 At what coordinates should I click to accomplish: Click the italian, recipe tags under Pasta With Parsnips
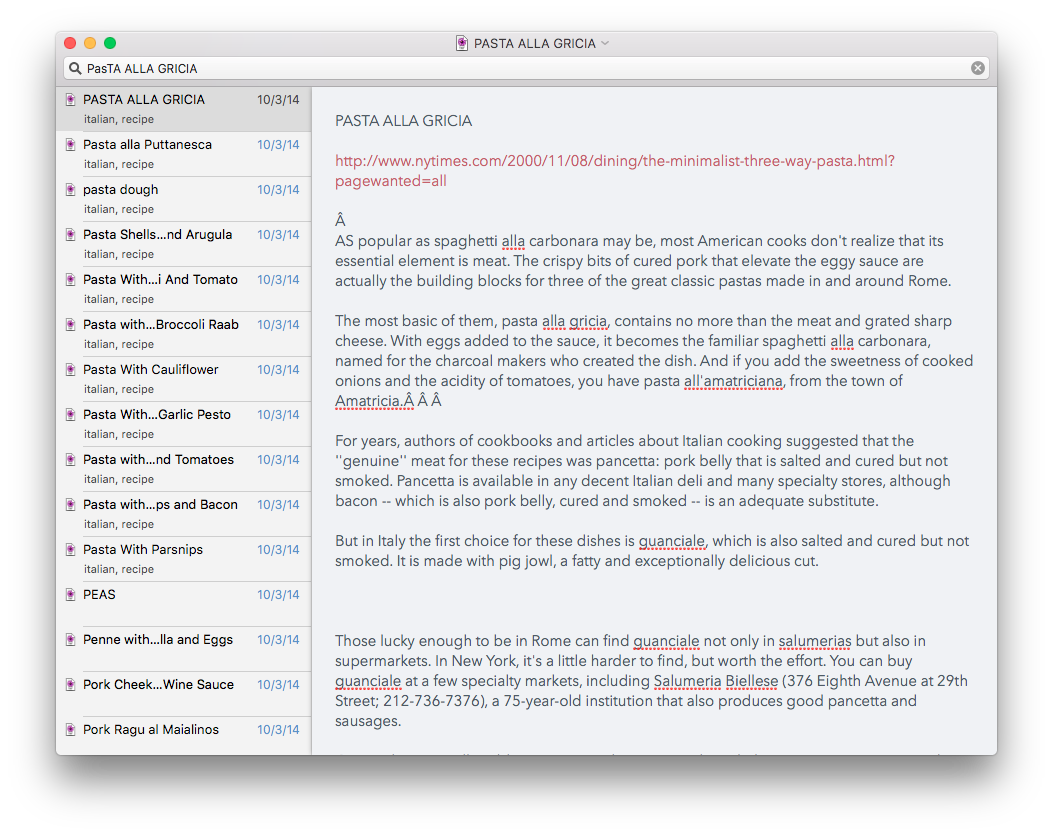[x=119, y=569]
